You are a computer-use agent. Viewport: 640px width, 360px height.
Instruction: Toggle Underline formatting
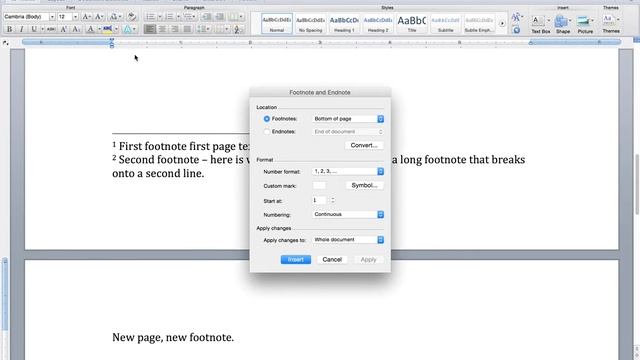(x=34, y=29)
